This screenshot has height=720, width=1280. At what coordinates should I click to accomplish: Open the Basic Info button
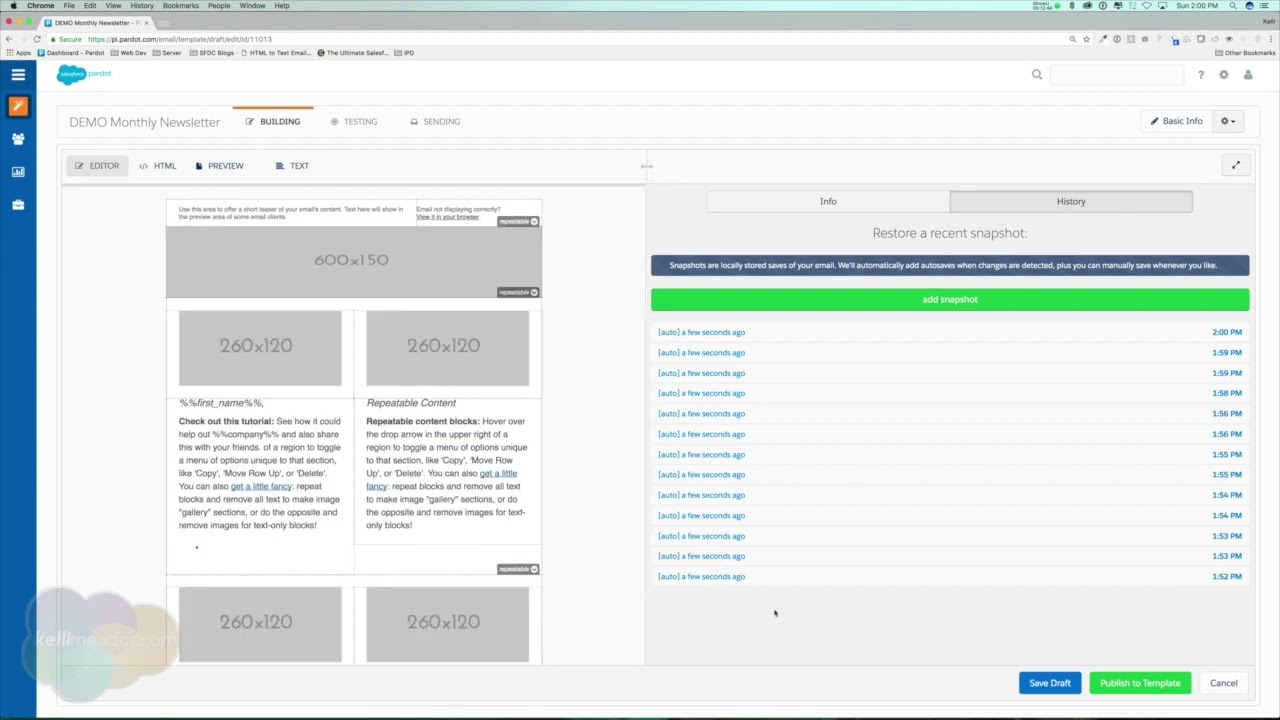pyautogui.click(x=1176, y=121)
